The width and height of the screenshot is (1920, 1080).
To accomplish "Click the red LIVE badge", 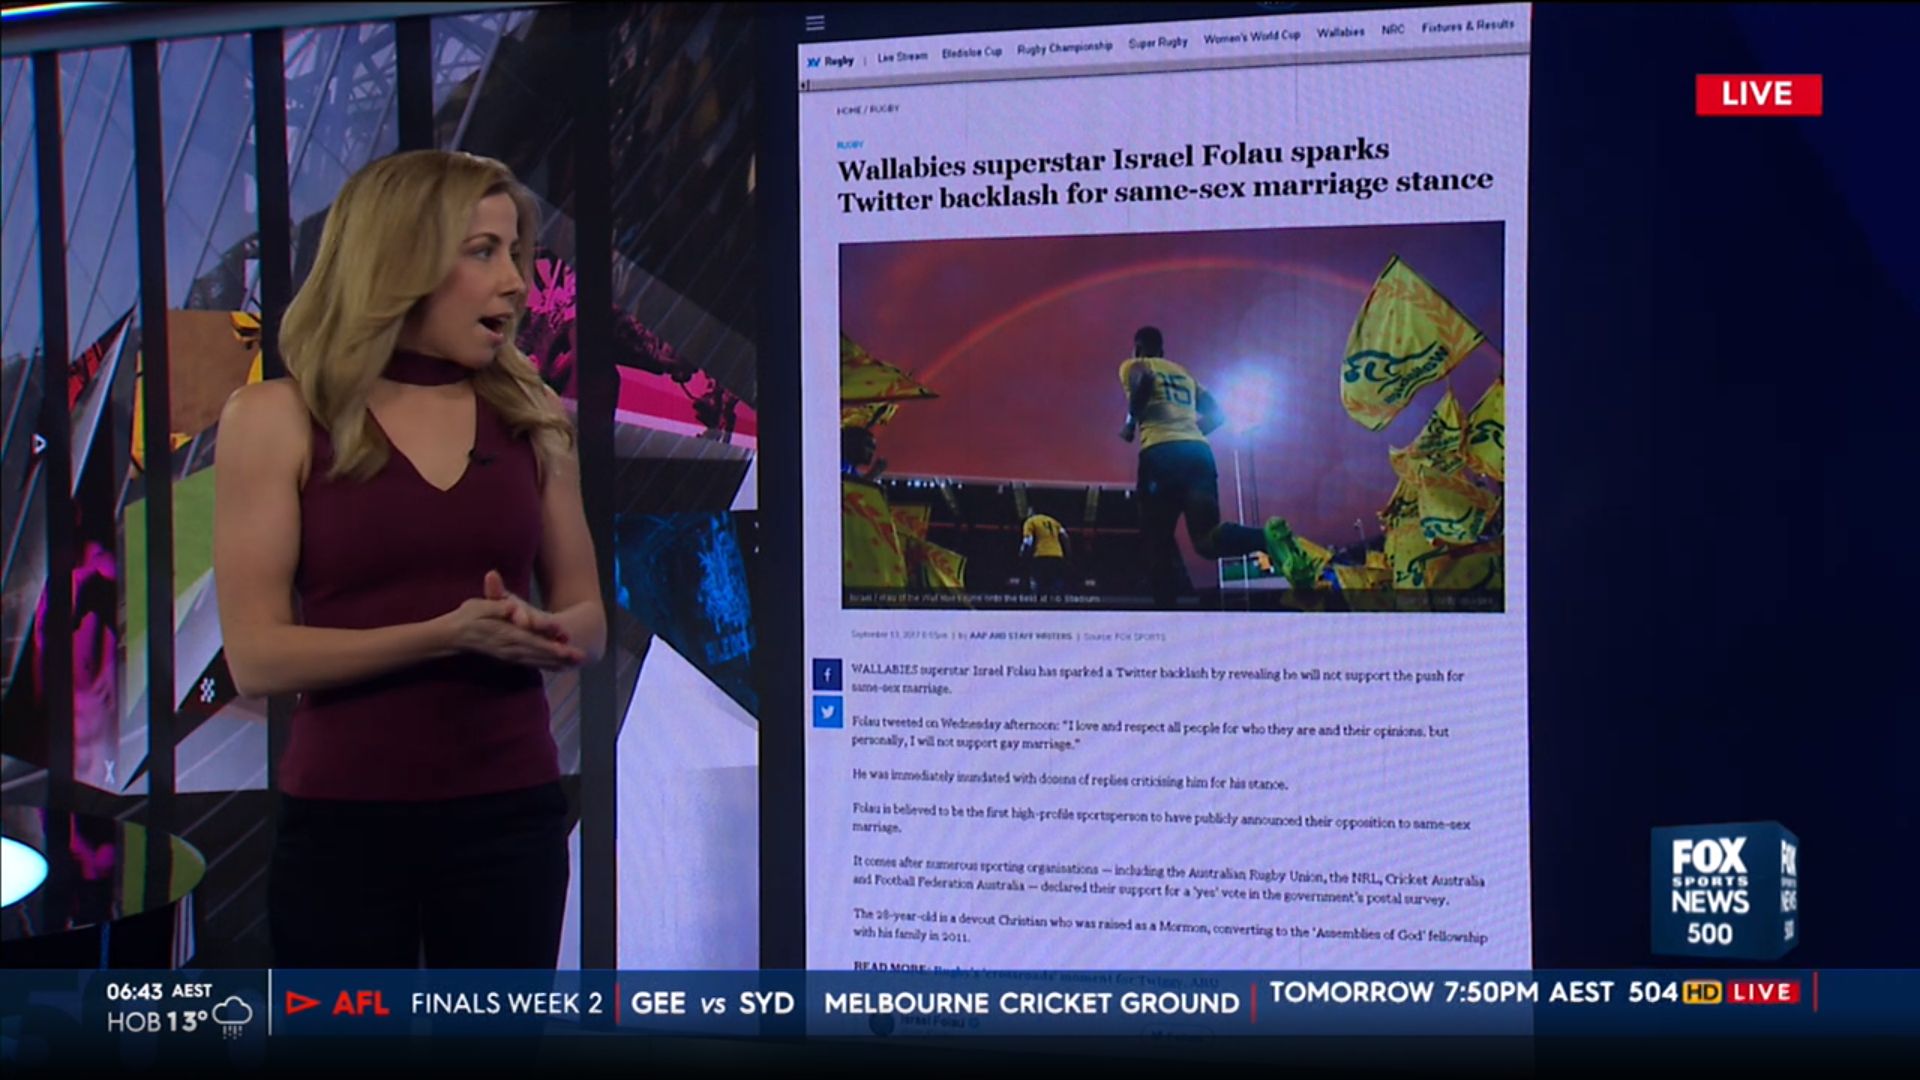I will point(1758,95).
